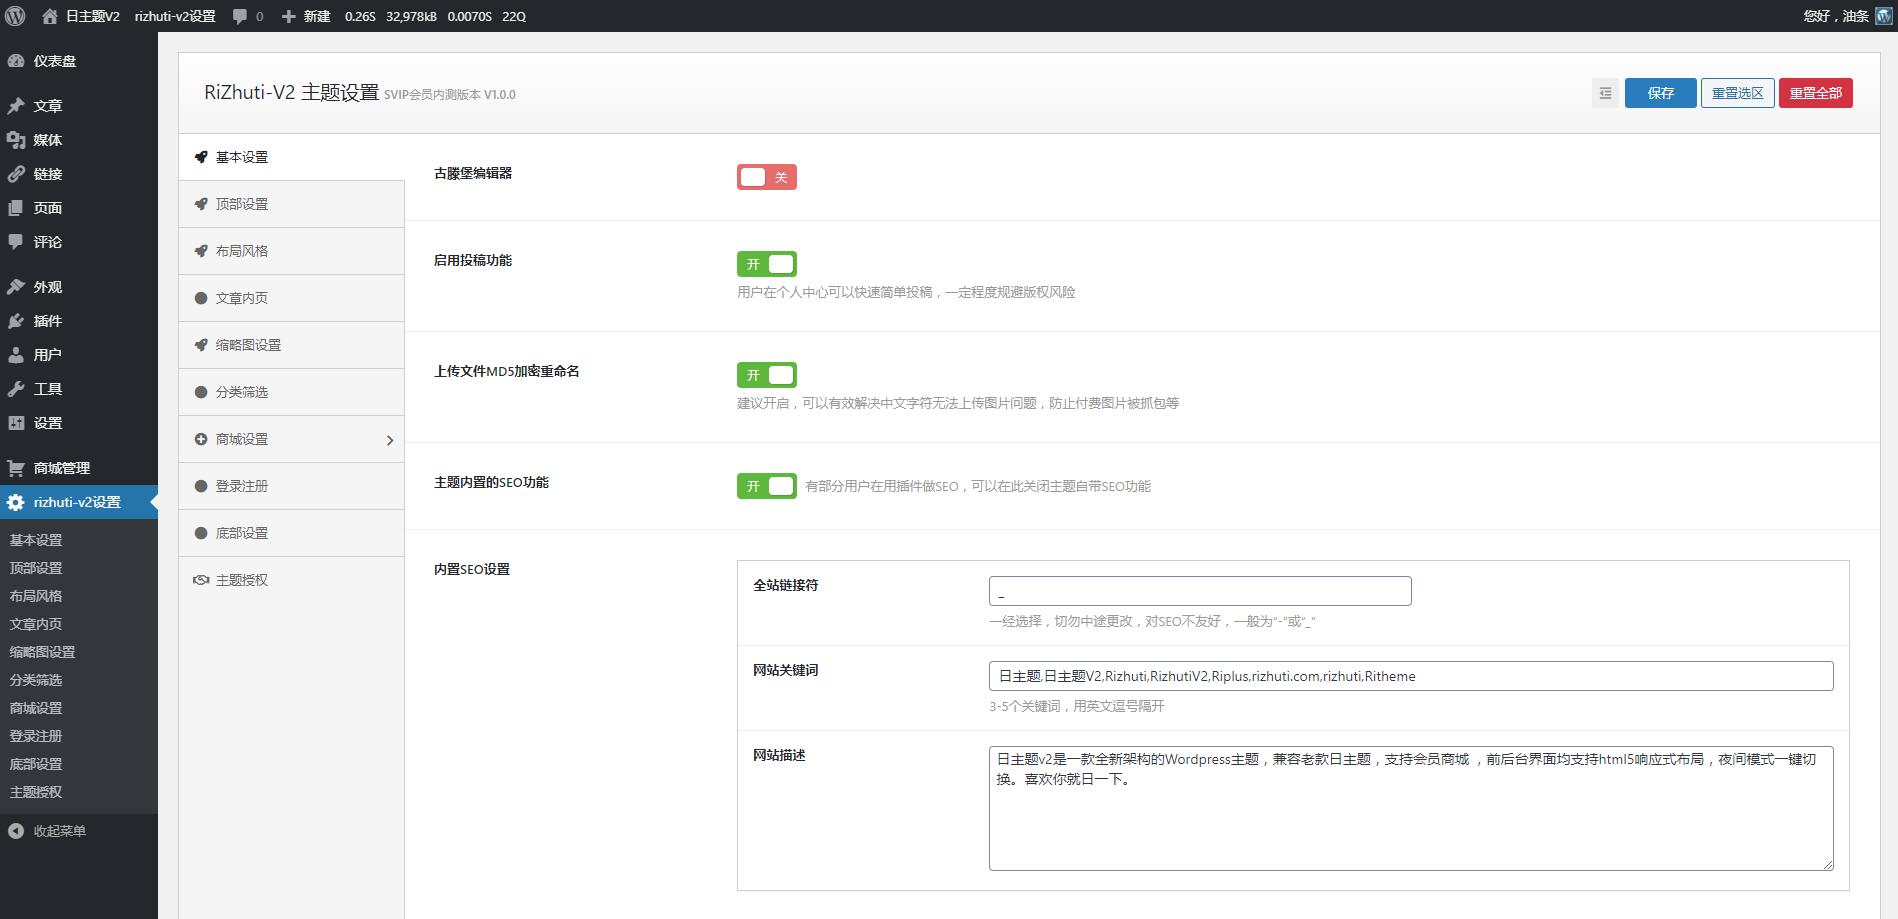1898x919 pixels.
Task: Select the 分类筛选 tab
Action: tap(291, 392)
